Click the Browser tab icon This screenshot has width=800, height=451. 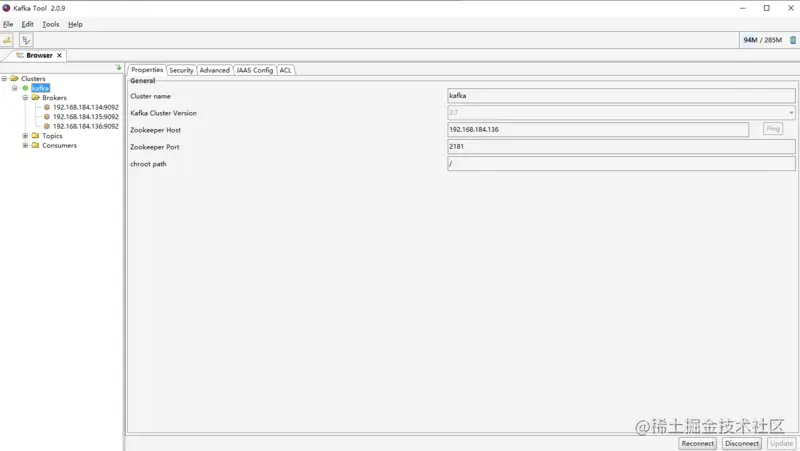[20, 55]
